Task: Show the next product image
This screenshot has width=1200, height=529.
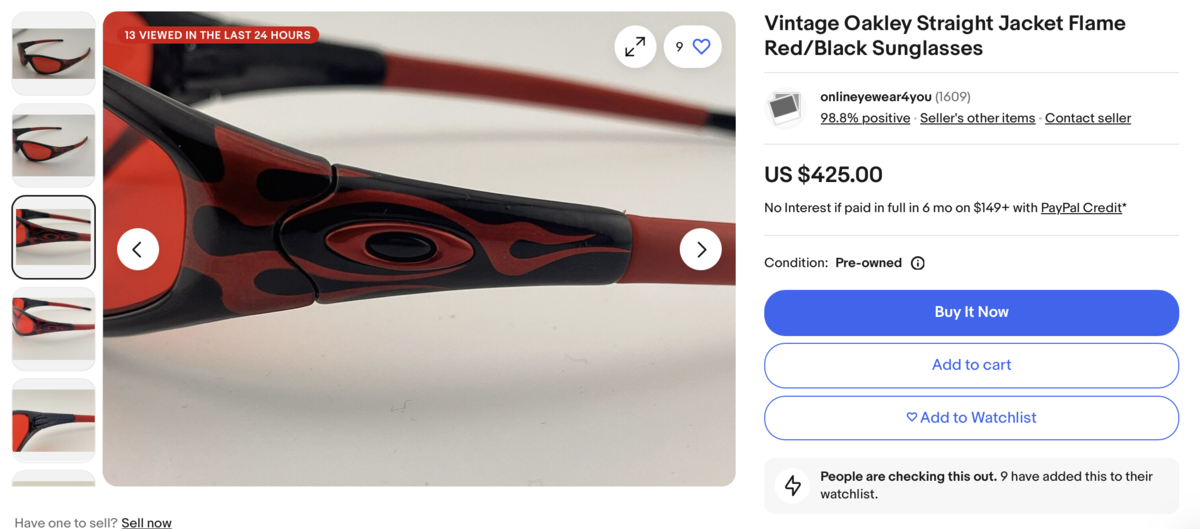Action: click(x=701, y=249)
